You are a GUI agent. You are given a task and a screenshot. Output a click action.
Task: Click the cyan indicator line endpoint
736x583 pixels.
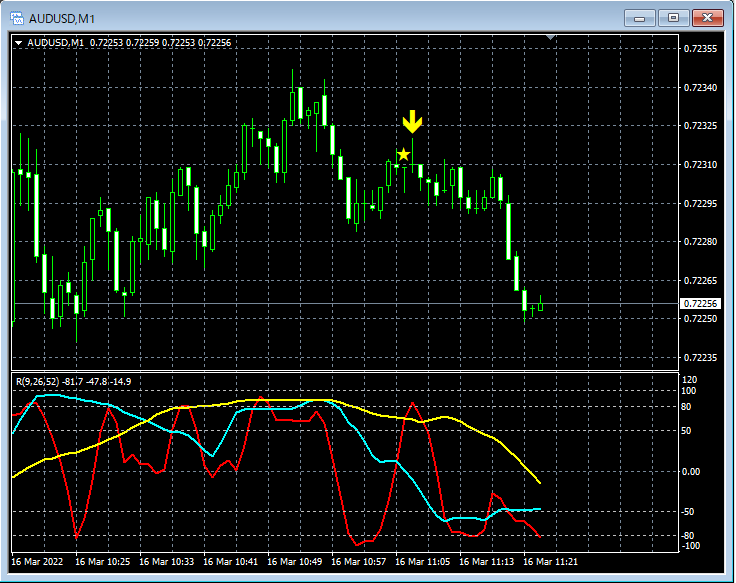click(x=540, y=509)
